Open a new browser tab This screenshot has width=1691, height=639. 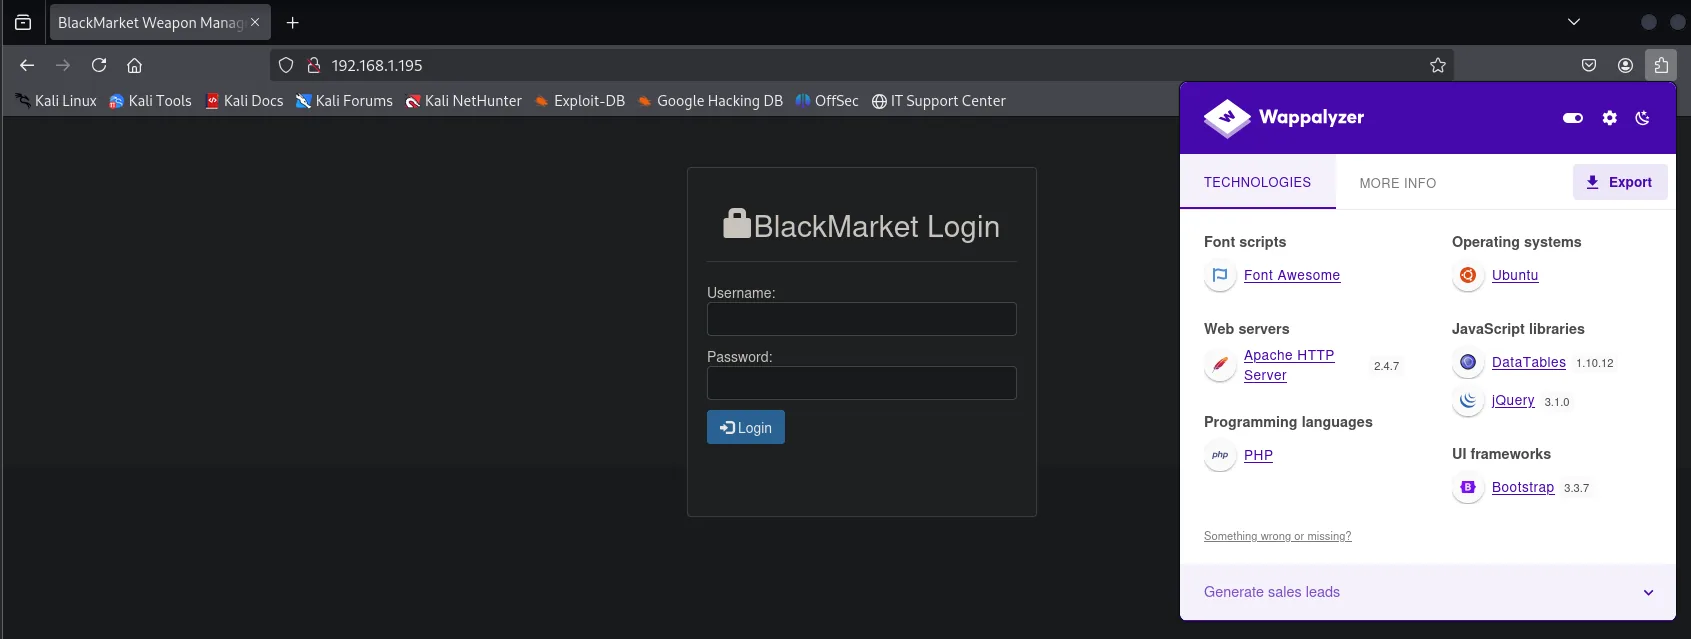pos(293,22)
